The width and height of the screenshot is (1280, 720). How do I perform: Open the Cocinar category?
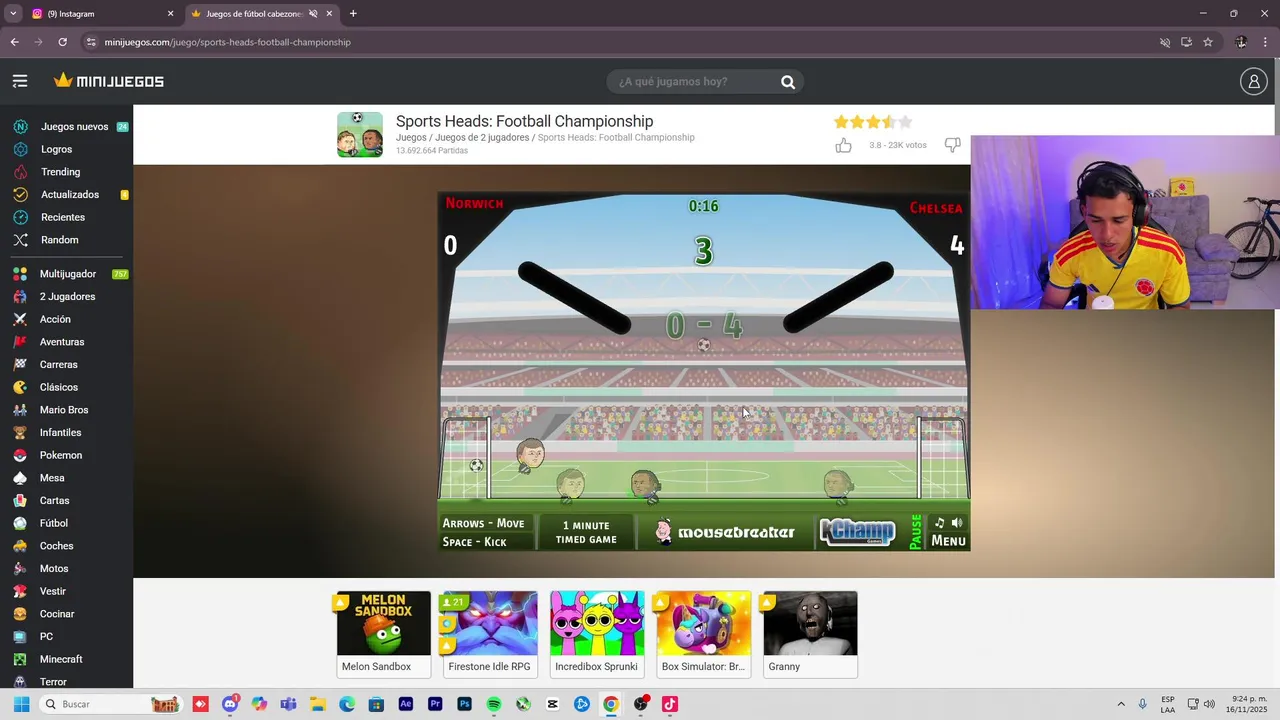click(57, 614)
